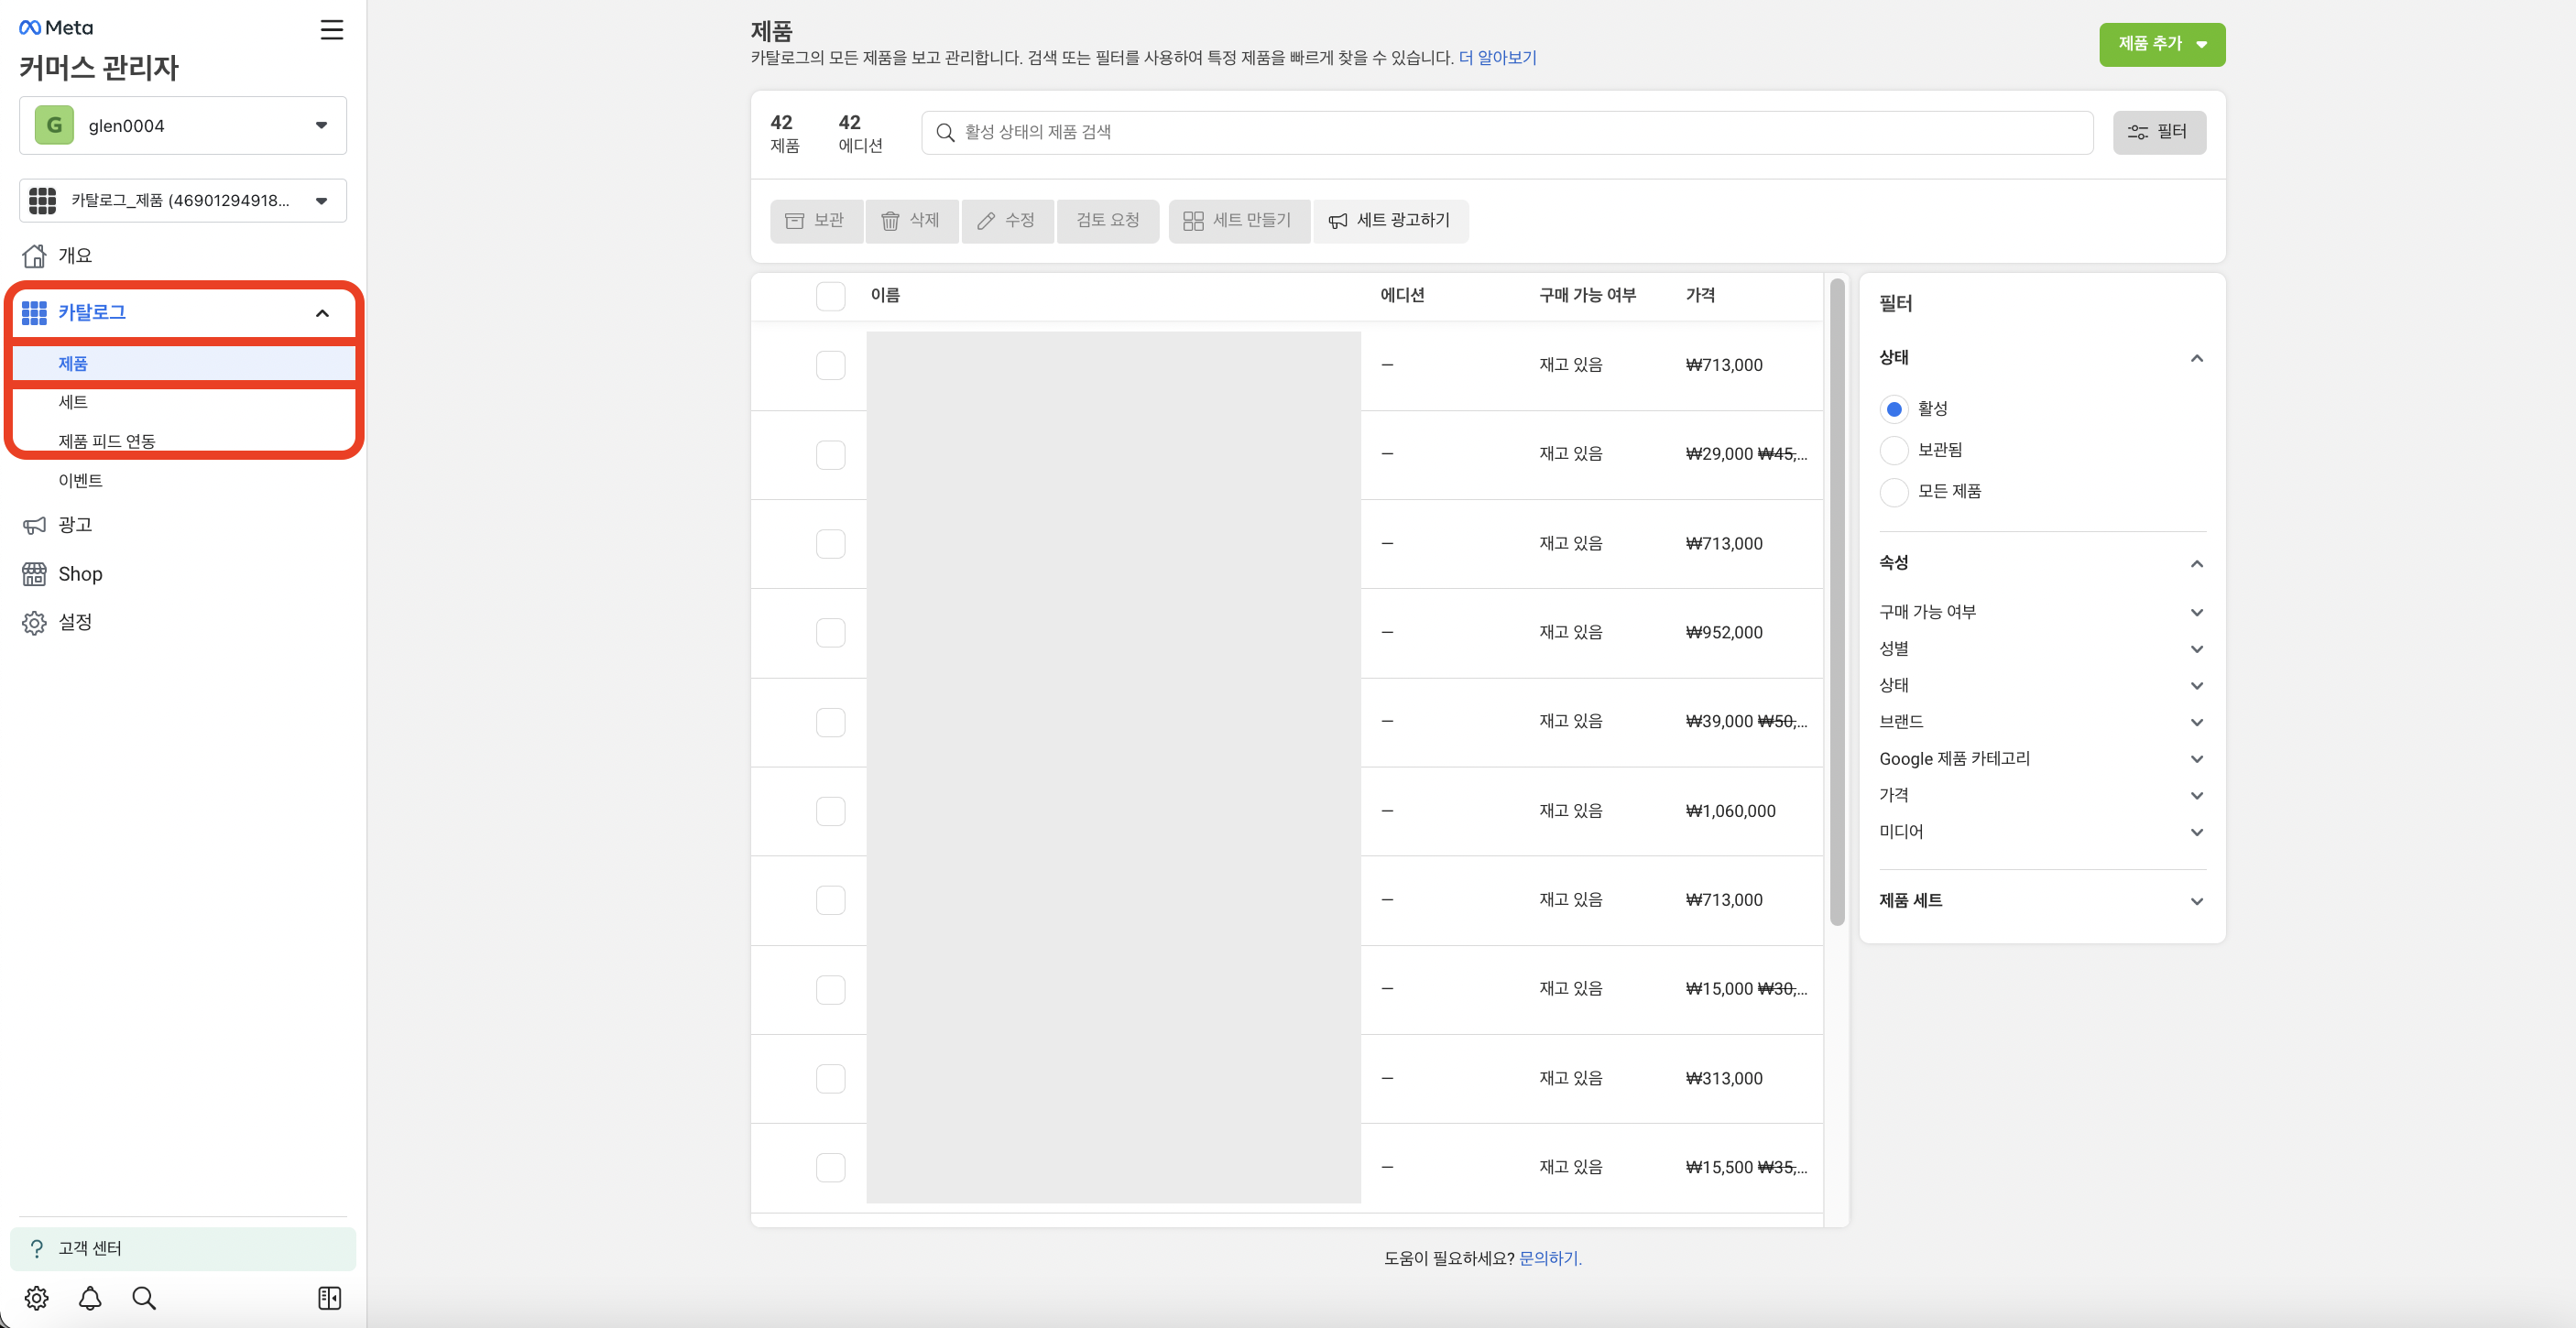Open 세트 만들기 with its grid icon
Viewport: 2576px width, 1328px height.
1192,220
